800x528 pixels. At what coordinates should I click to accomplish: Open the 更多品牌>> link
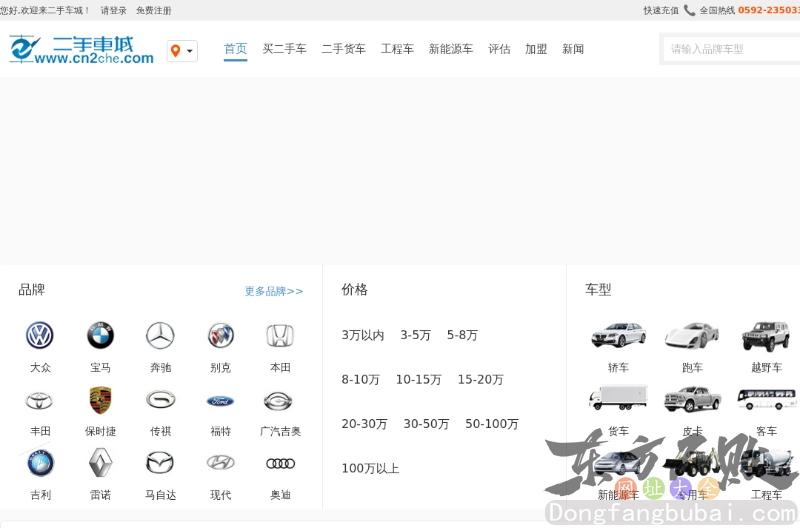click(274, 291)
